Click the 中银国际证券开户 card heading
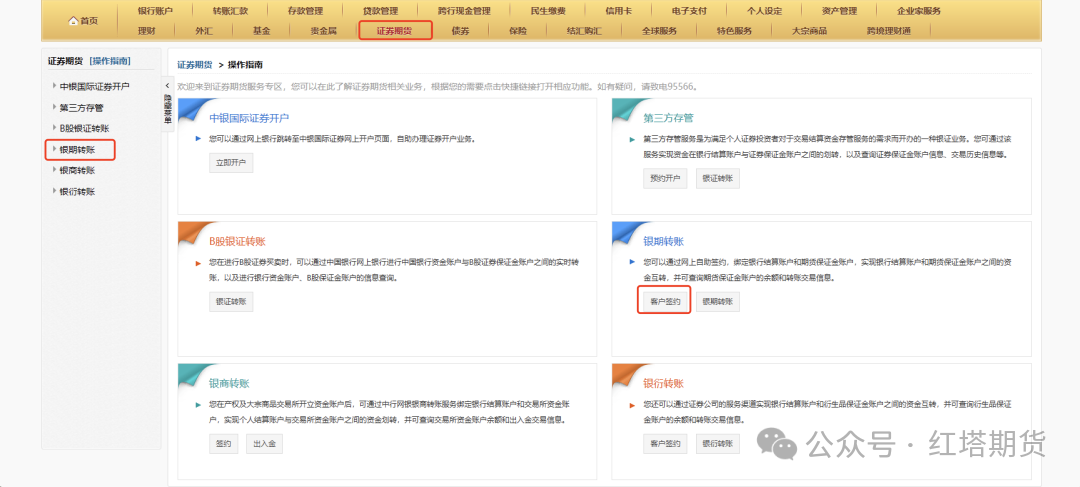 249,118
